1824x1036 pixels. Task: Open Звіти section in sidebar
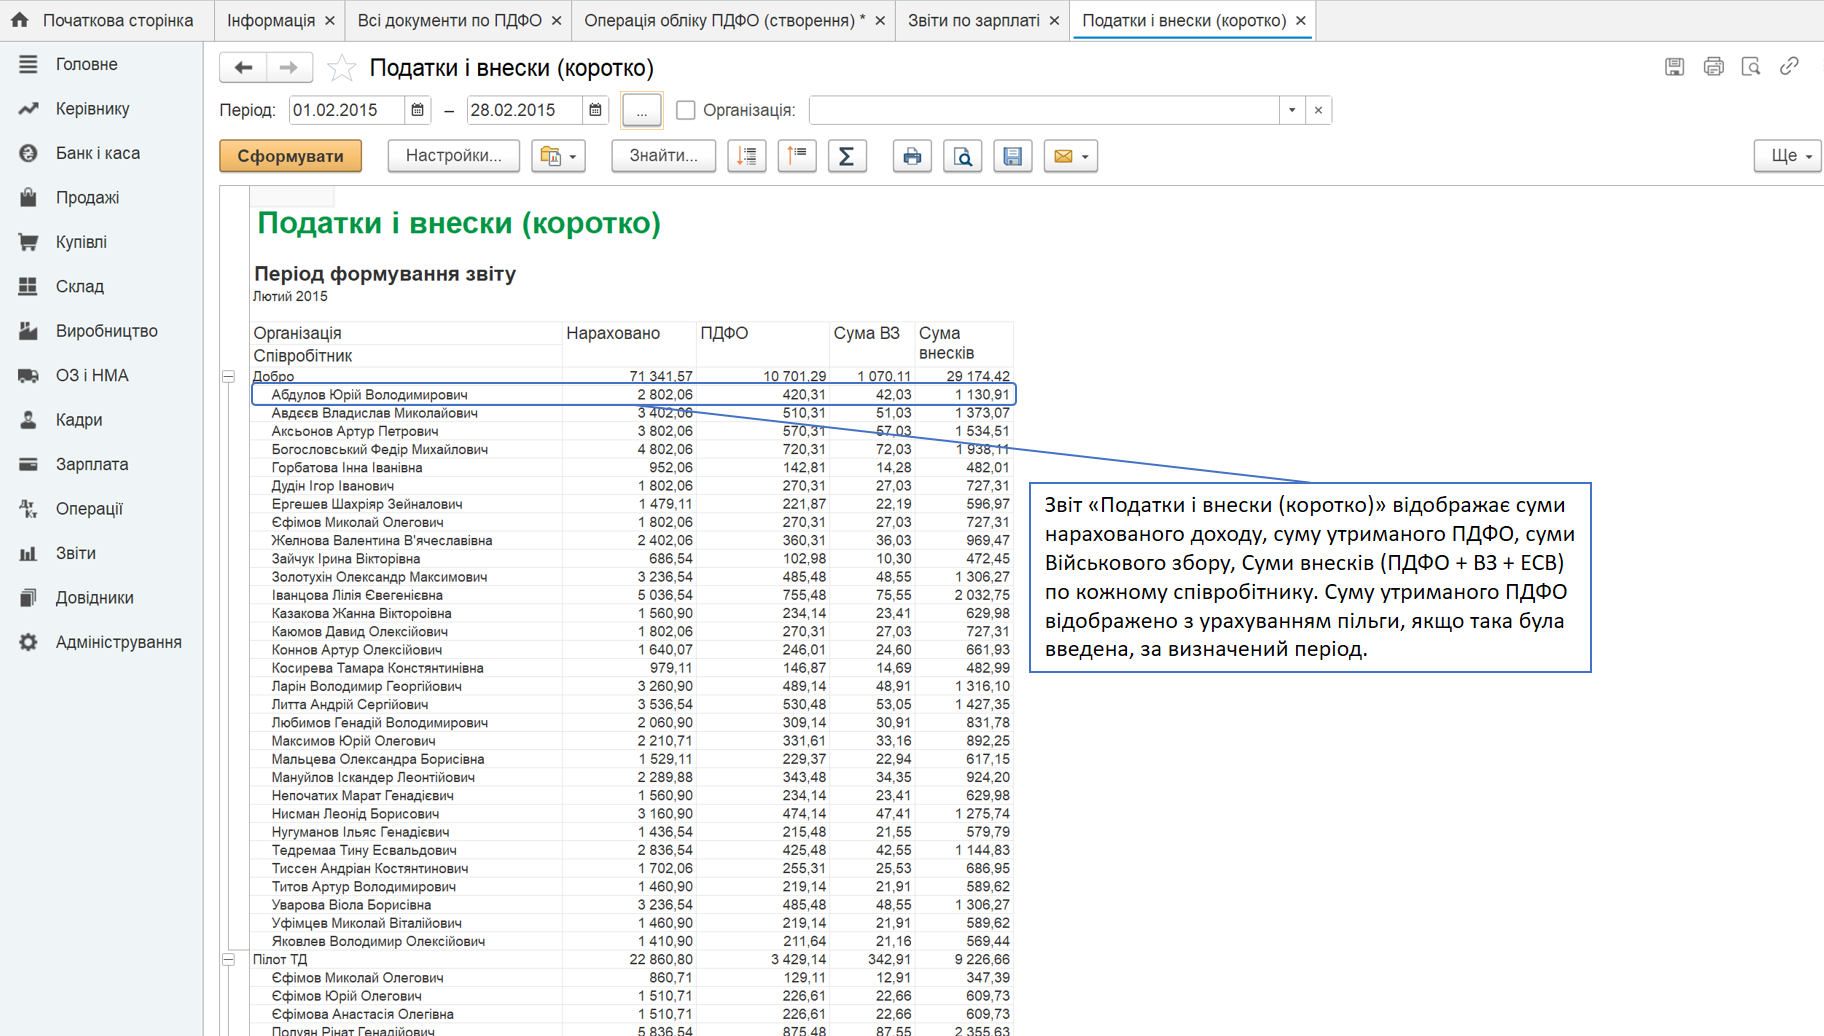[x=101, y=553]
